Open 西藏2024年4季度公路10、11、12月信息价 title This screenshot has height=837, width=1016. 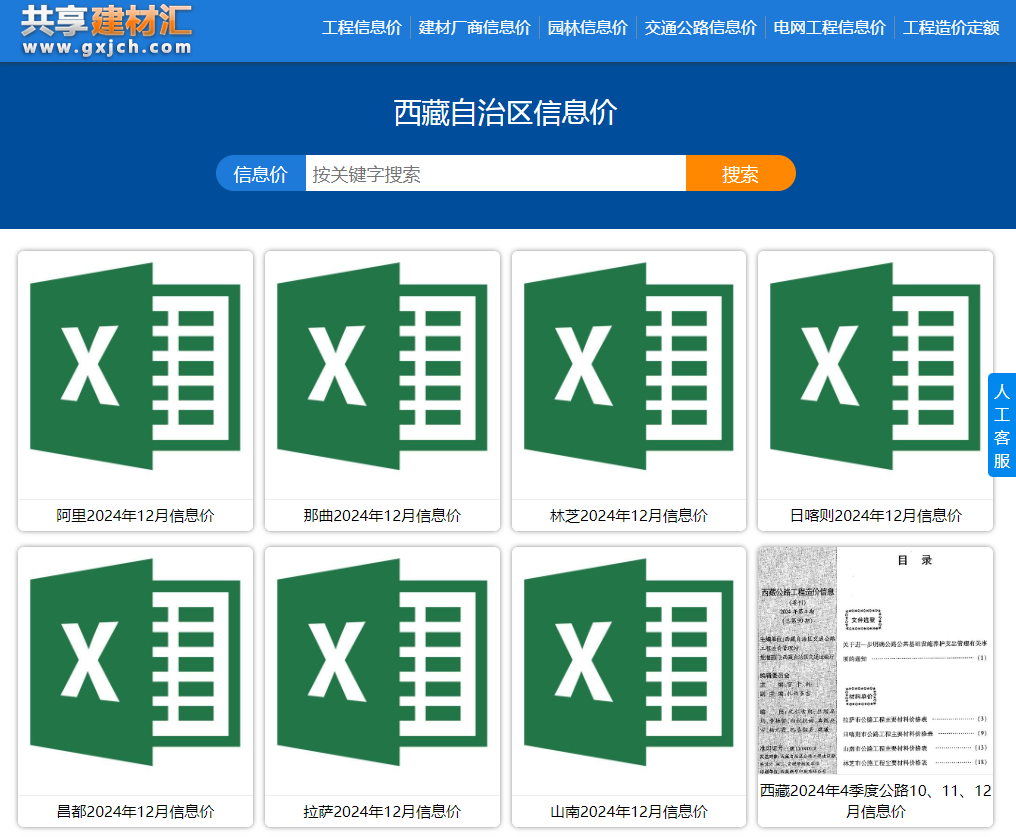875,801
